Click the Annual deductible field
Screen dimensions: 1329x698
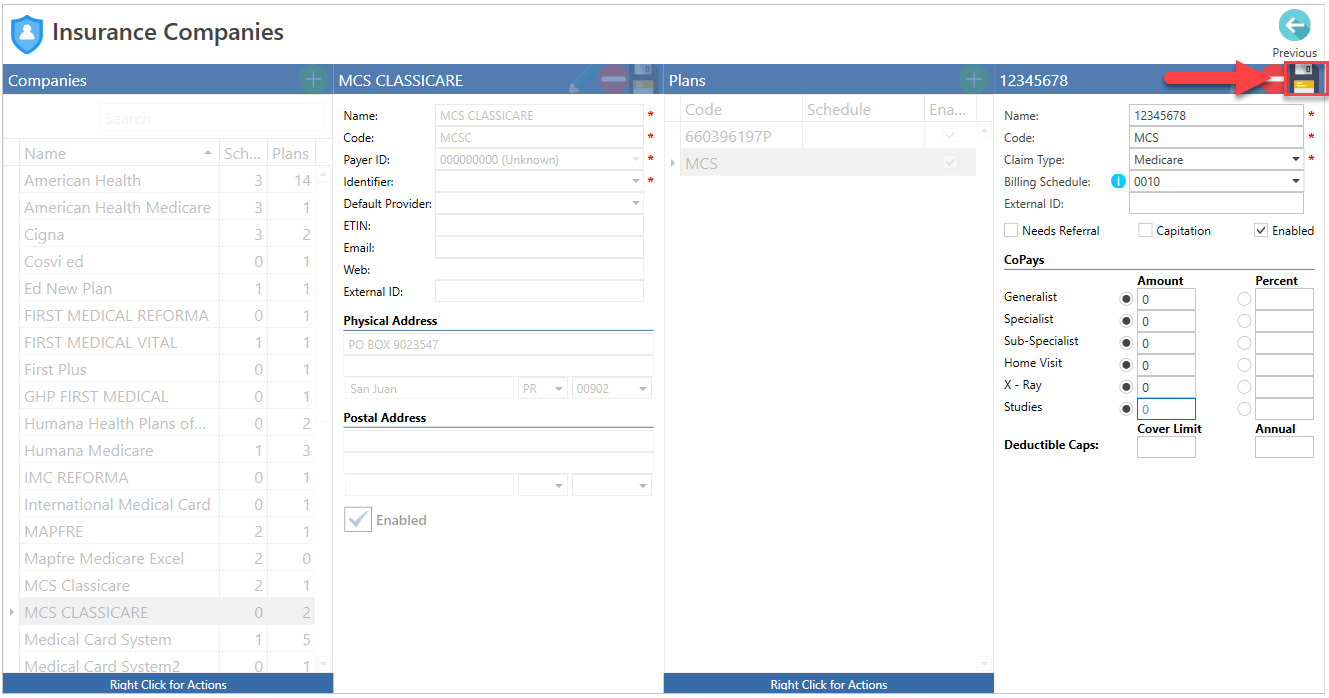[x=1284, y=447]
